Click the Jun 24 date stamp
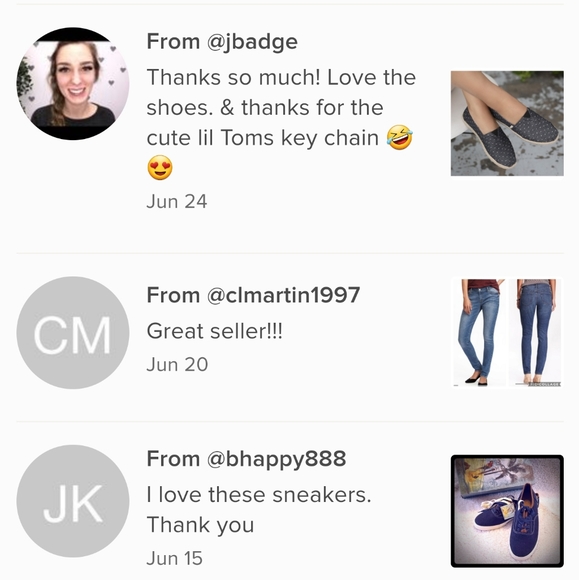579x580 pixels. [x=177, y=202]
